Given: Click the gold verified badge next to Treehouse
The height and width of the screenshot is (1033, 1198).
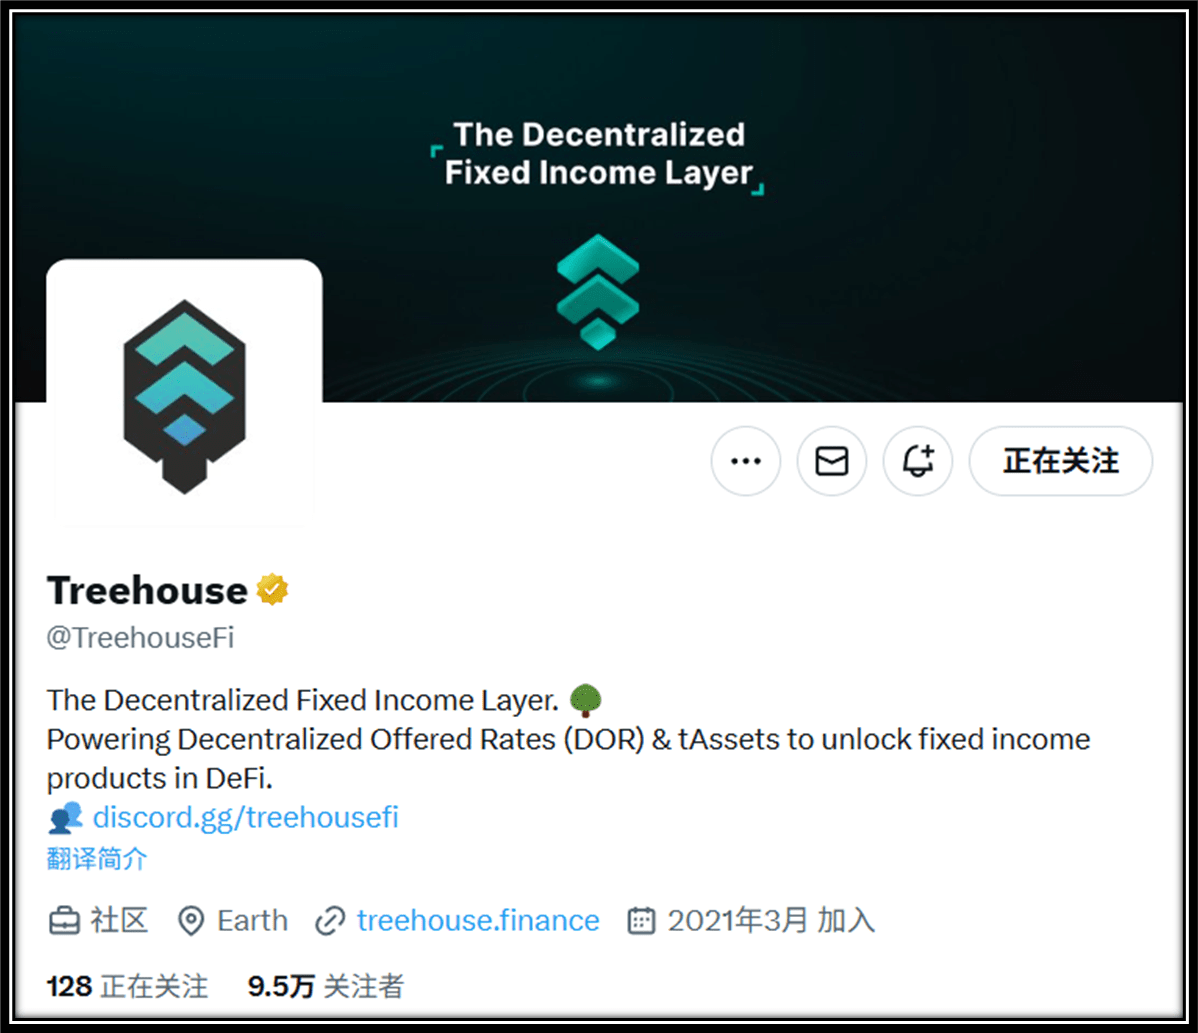Looking at the screenshot, I should (x=272, y=590).
